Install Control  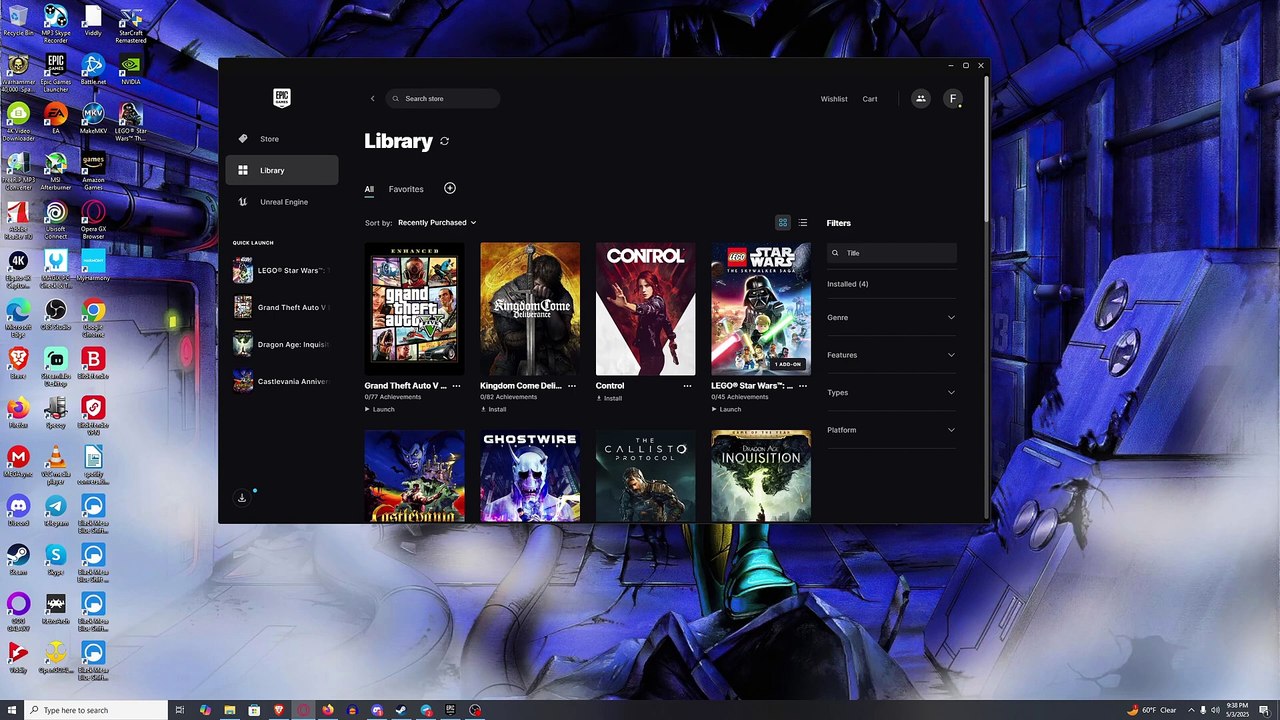(x=609, y=398)
